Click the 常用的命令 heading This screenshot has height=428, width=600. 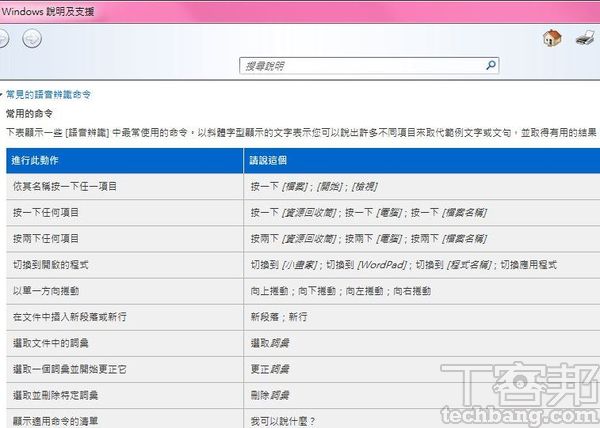pos(29,114)
